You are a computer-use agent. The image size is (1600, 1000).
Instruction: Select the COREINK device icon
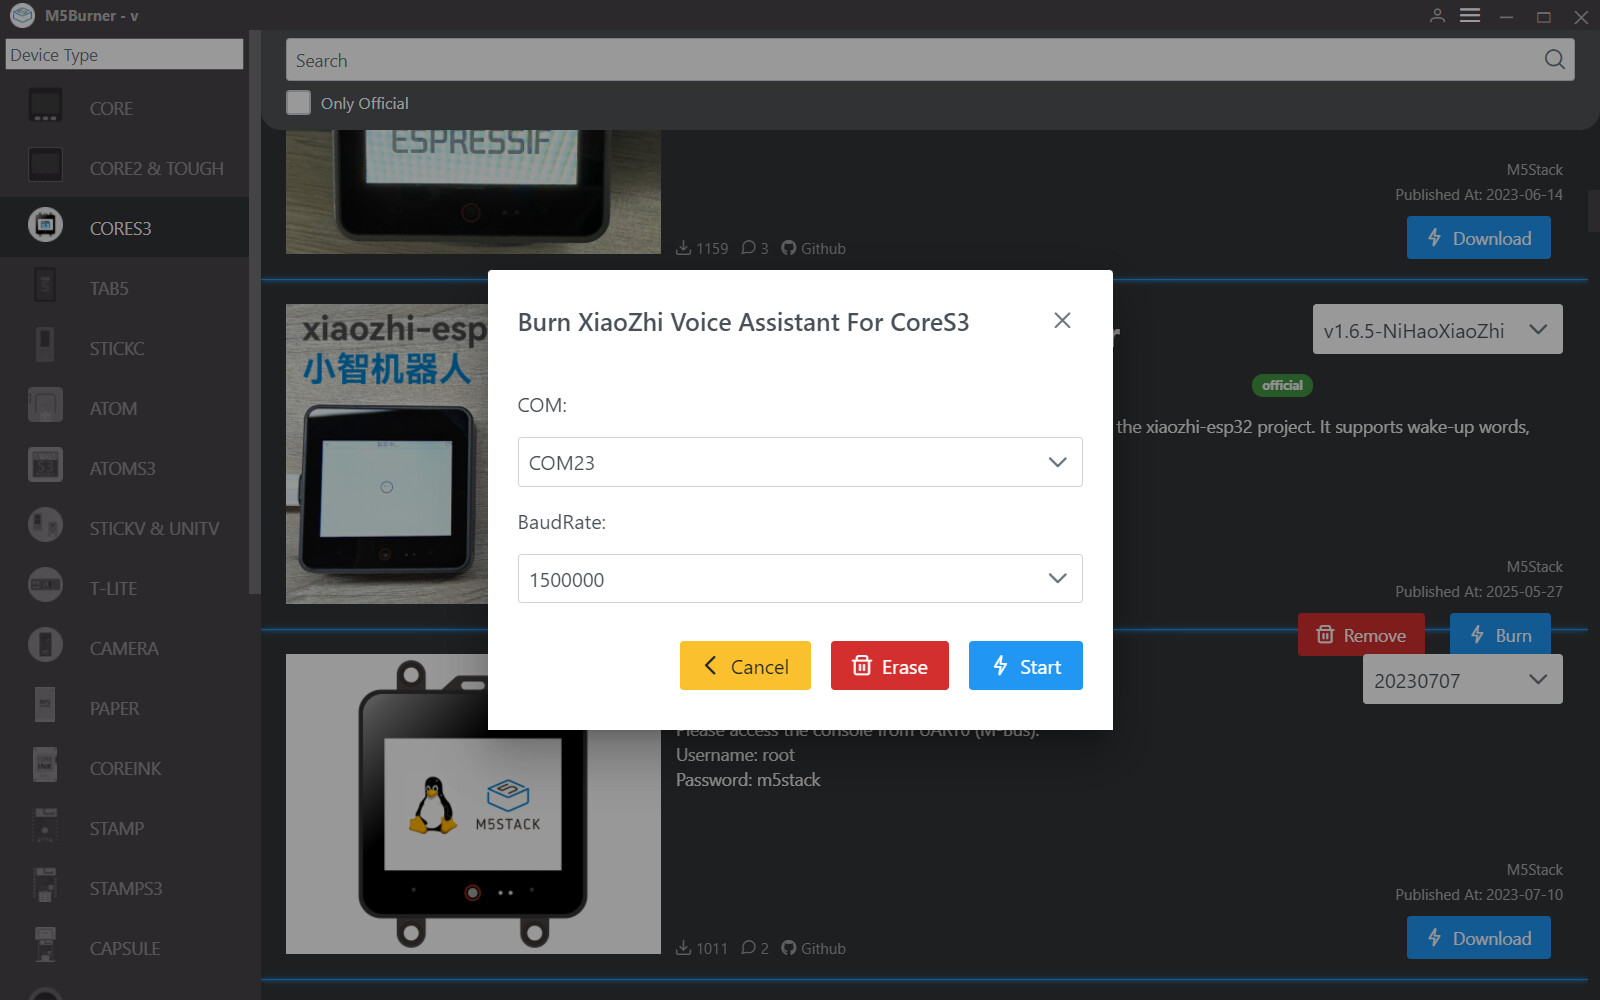click(45, 766)
